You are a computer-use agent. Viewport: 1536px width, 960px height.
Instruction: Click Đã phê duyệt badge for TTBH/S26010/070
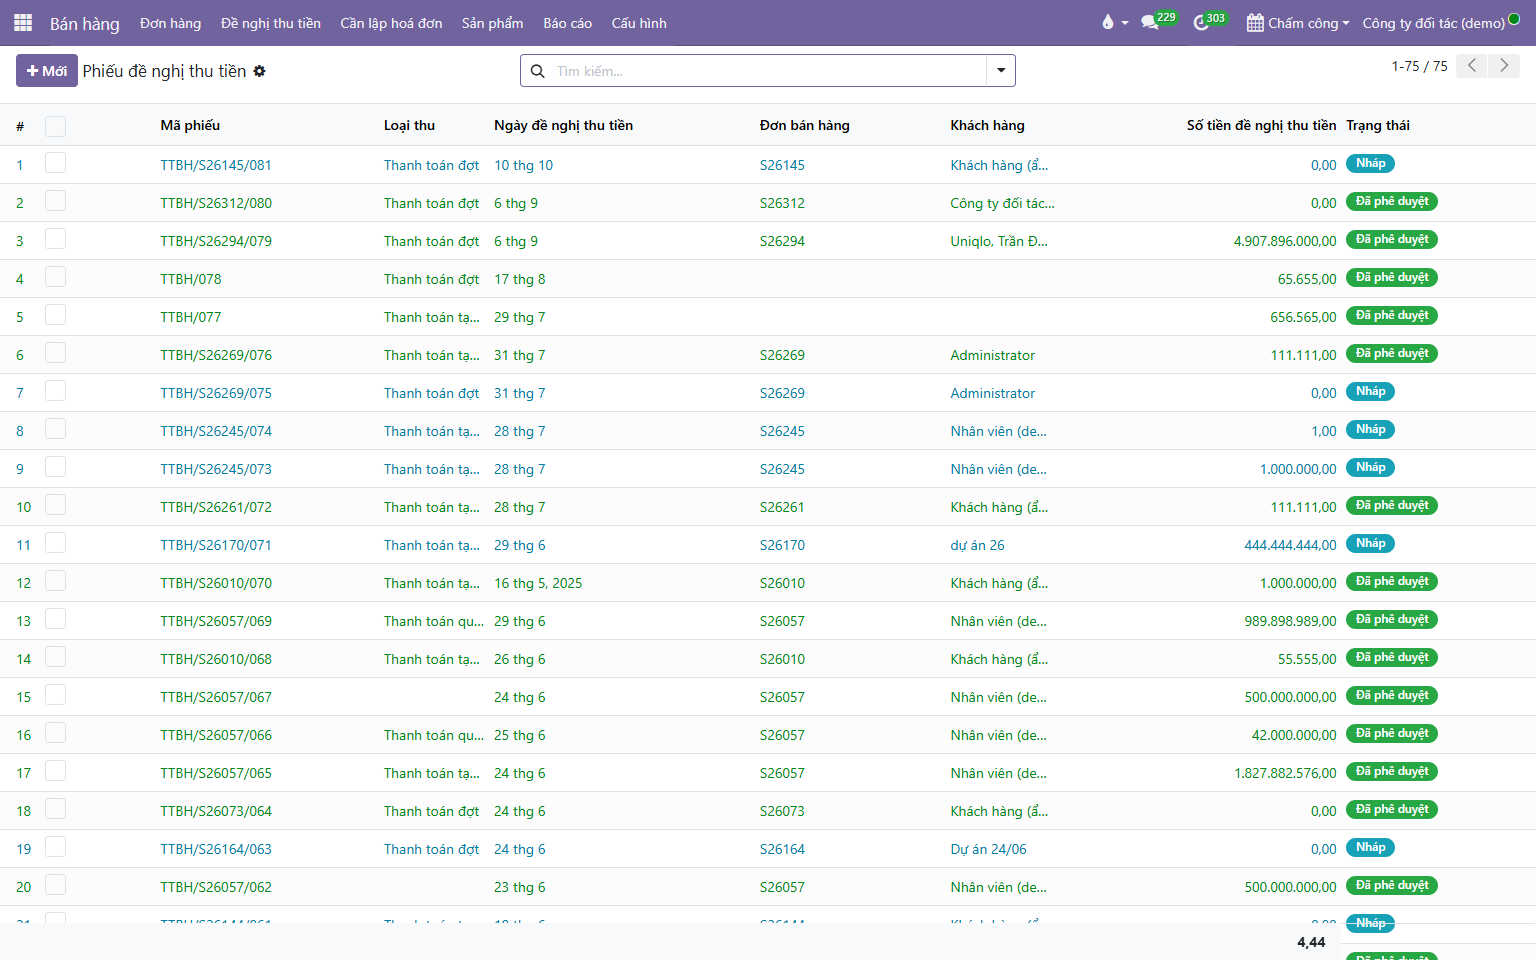click(1392, 581)
